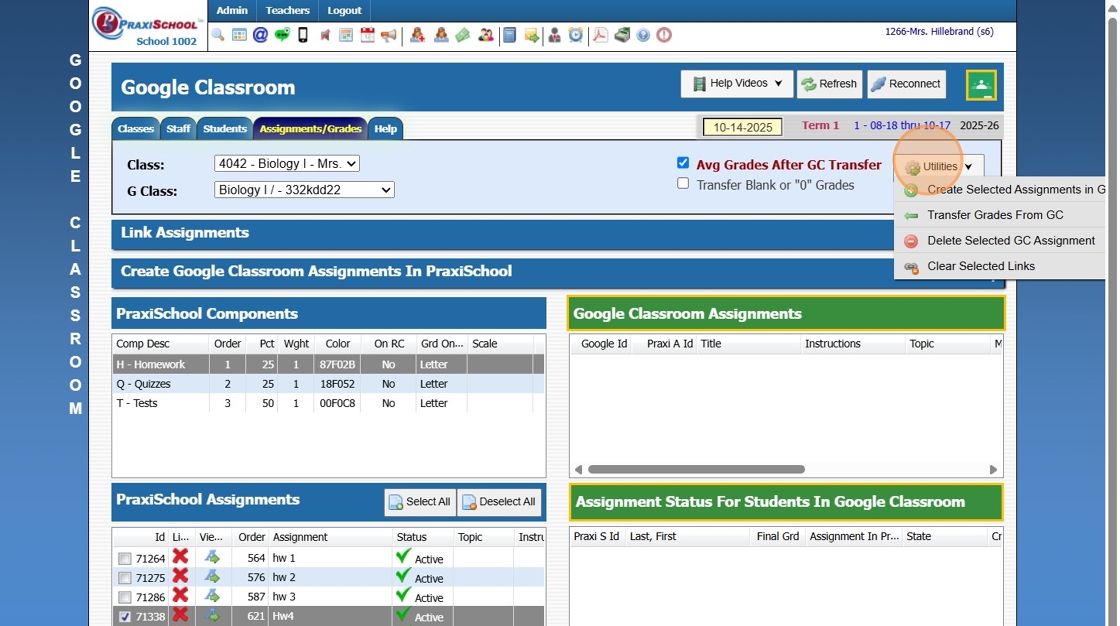Click the Reconnect button
Viewport: 1120px width, 626px height.
click(x=906, y=84)
